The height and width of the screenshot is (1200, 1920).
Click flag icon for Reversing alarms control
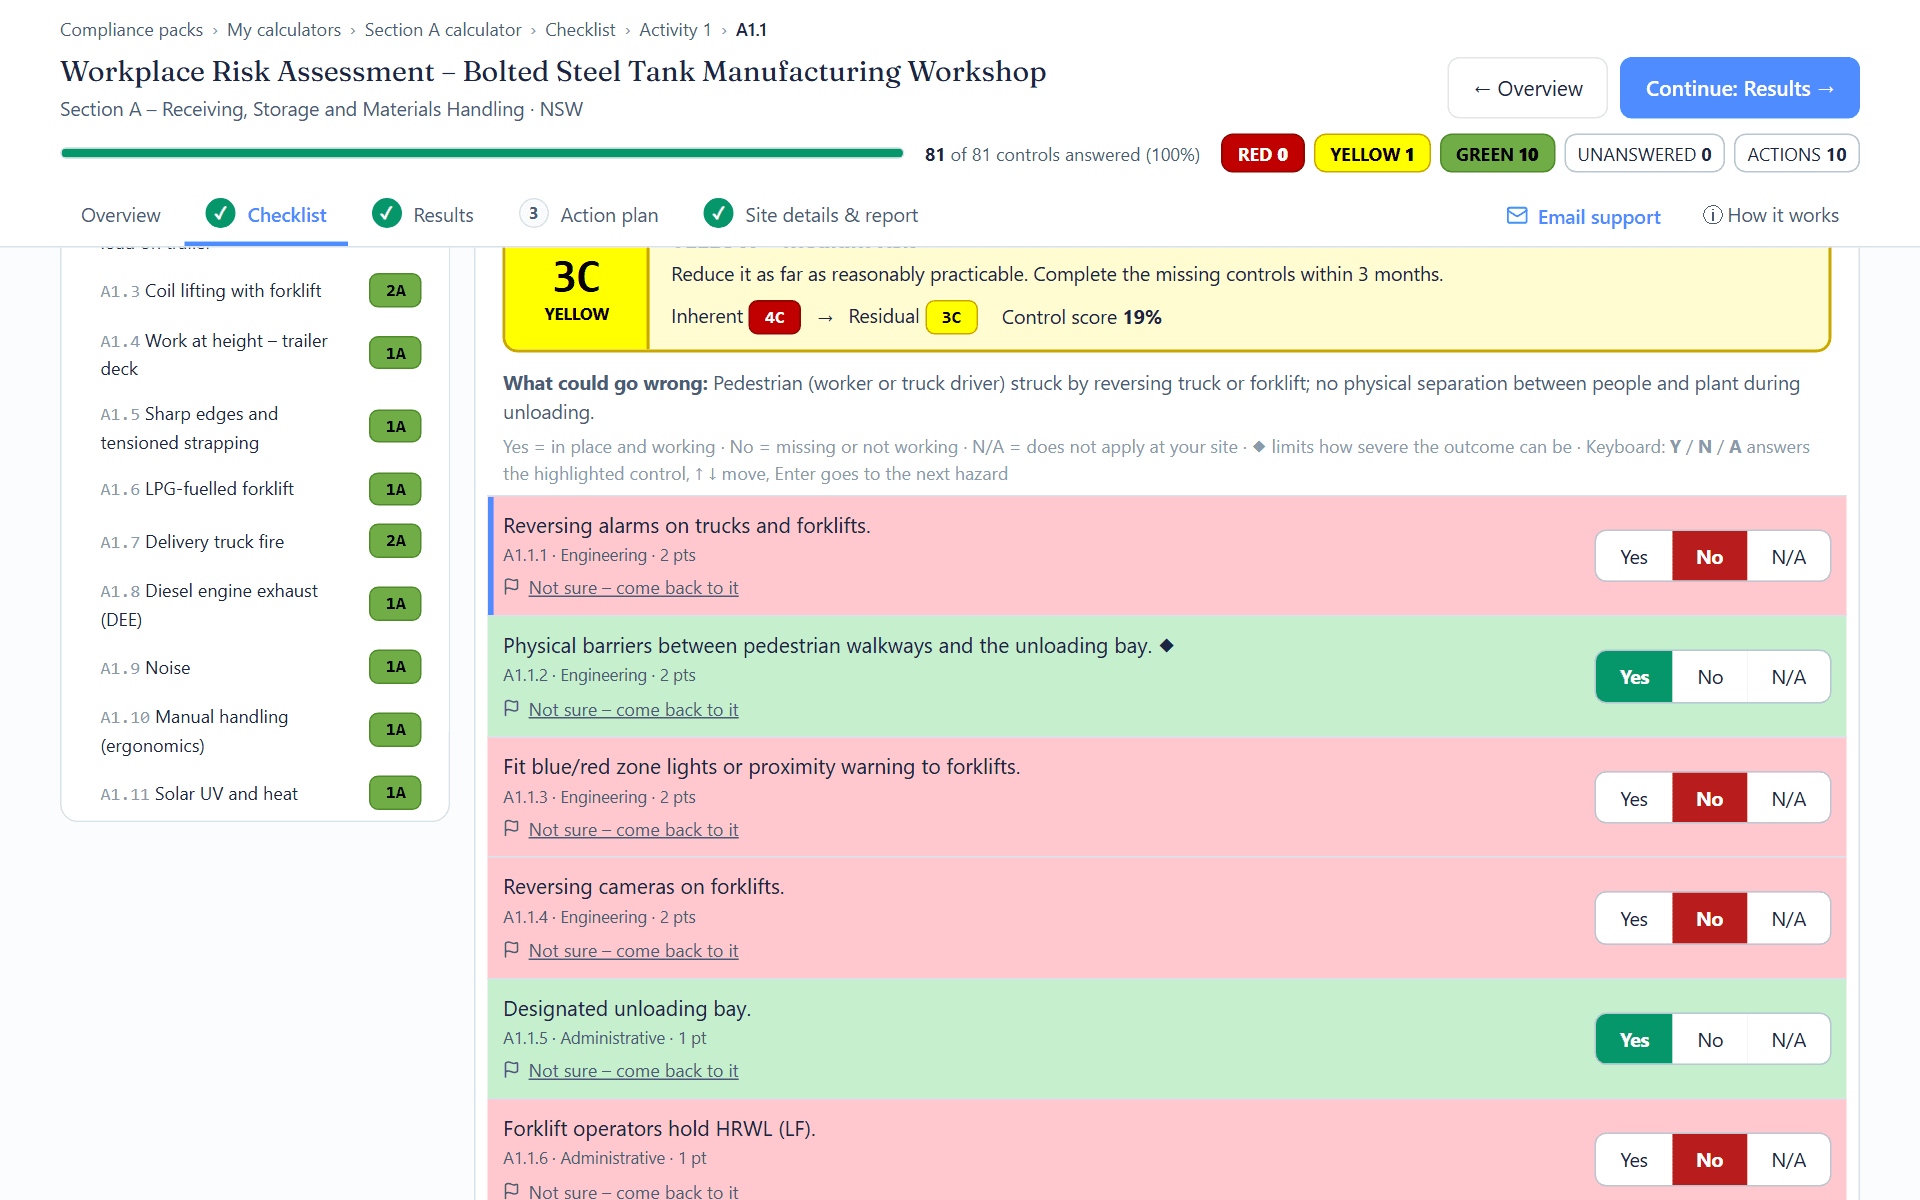pos(511,587)
